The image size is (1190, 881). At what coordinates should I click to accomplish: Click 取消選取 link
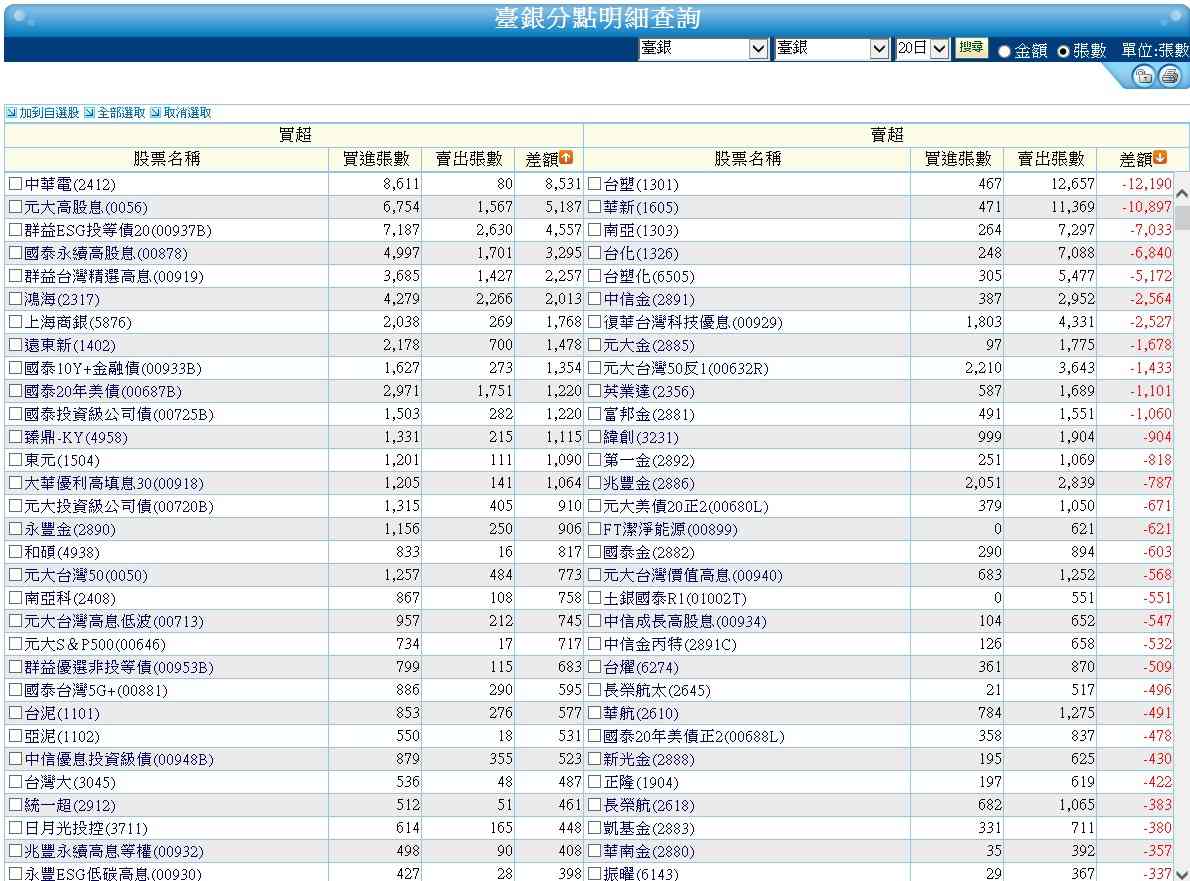click(187, 113)
